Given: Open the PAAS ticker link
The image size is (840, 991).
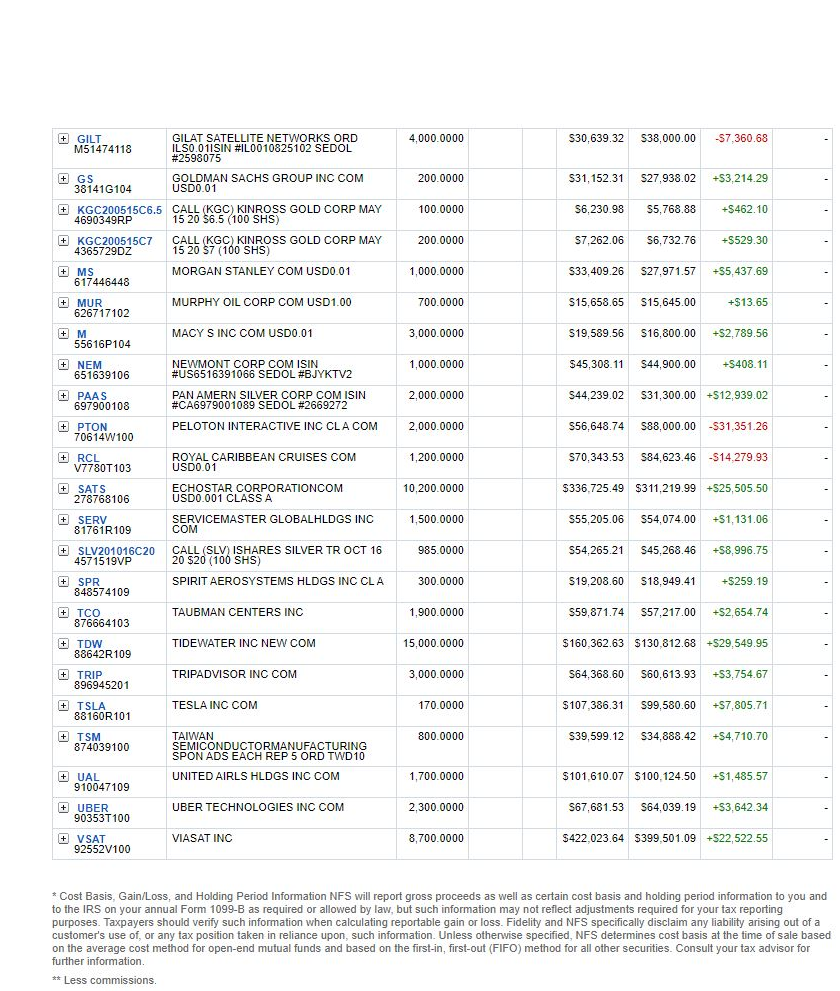Looking at the screenshot, I should click(92, 396).
